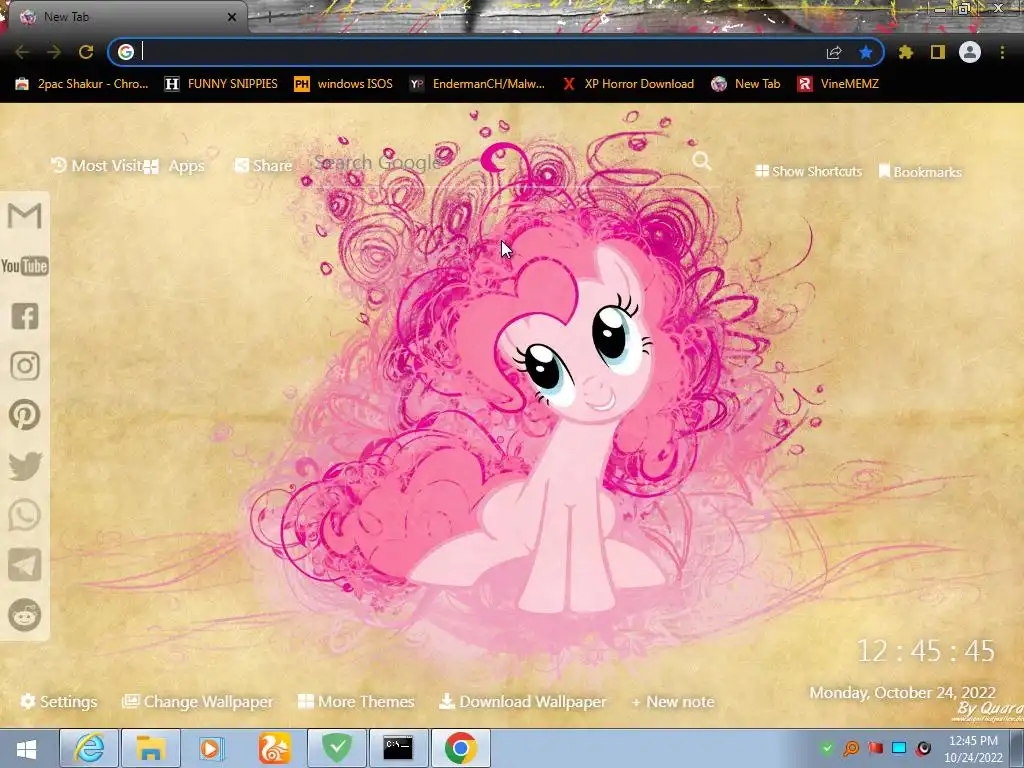Screen dimensions: 1024x768
Task: Open Reddit from the sidebar icon
Action: [25, 615]
